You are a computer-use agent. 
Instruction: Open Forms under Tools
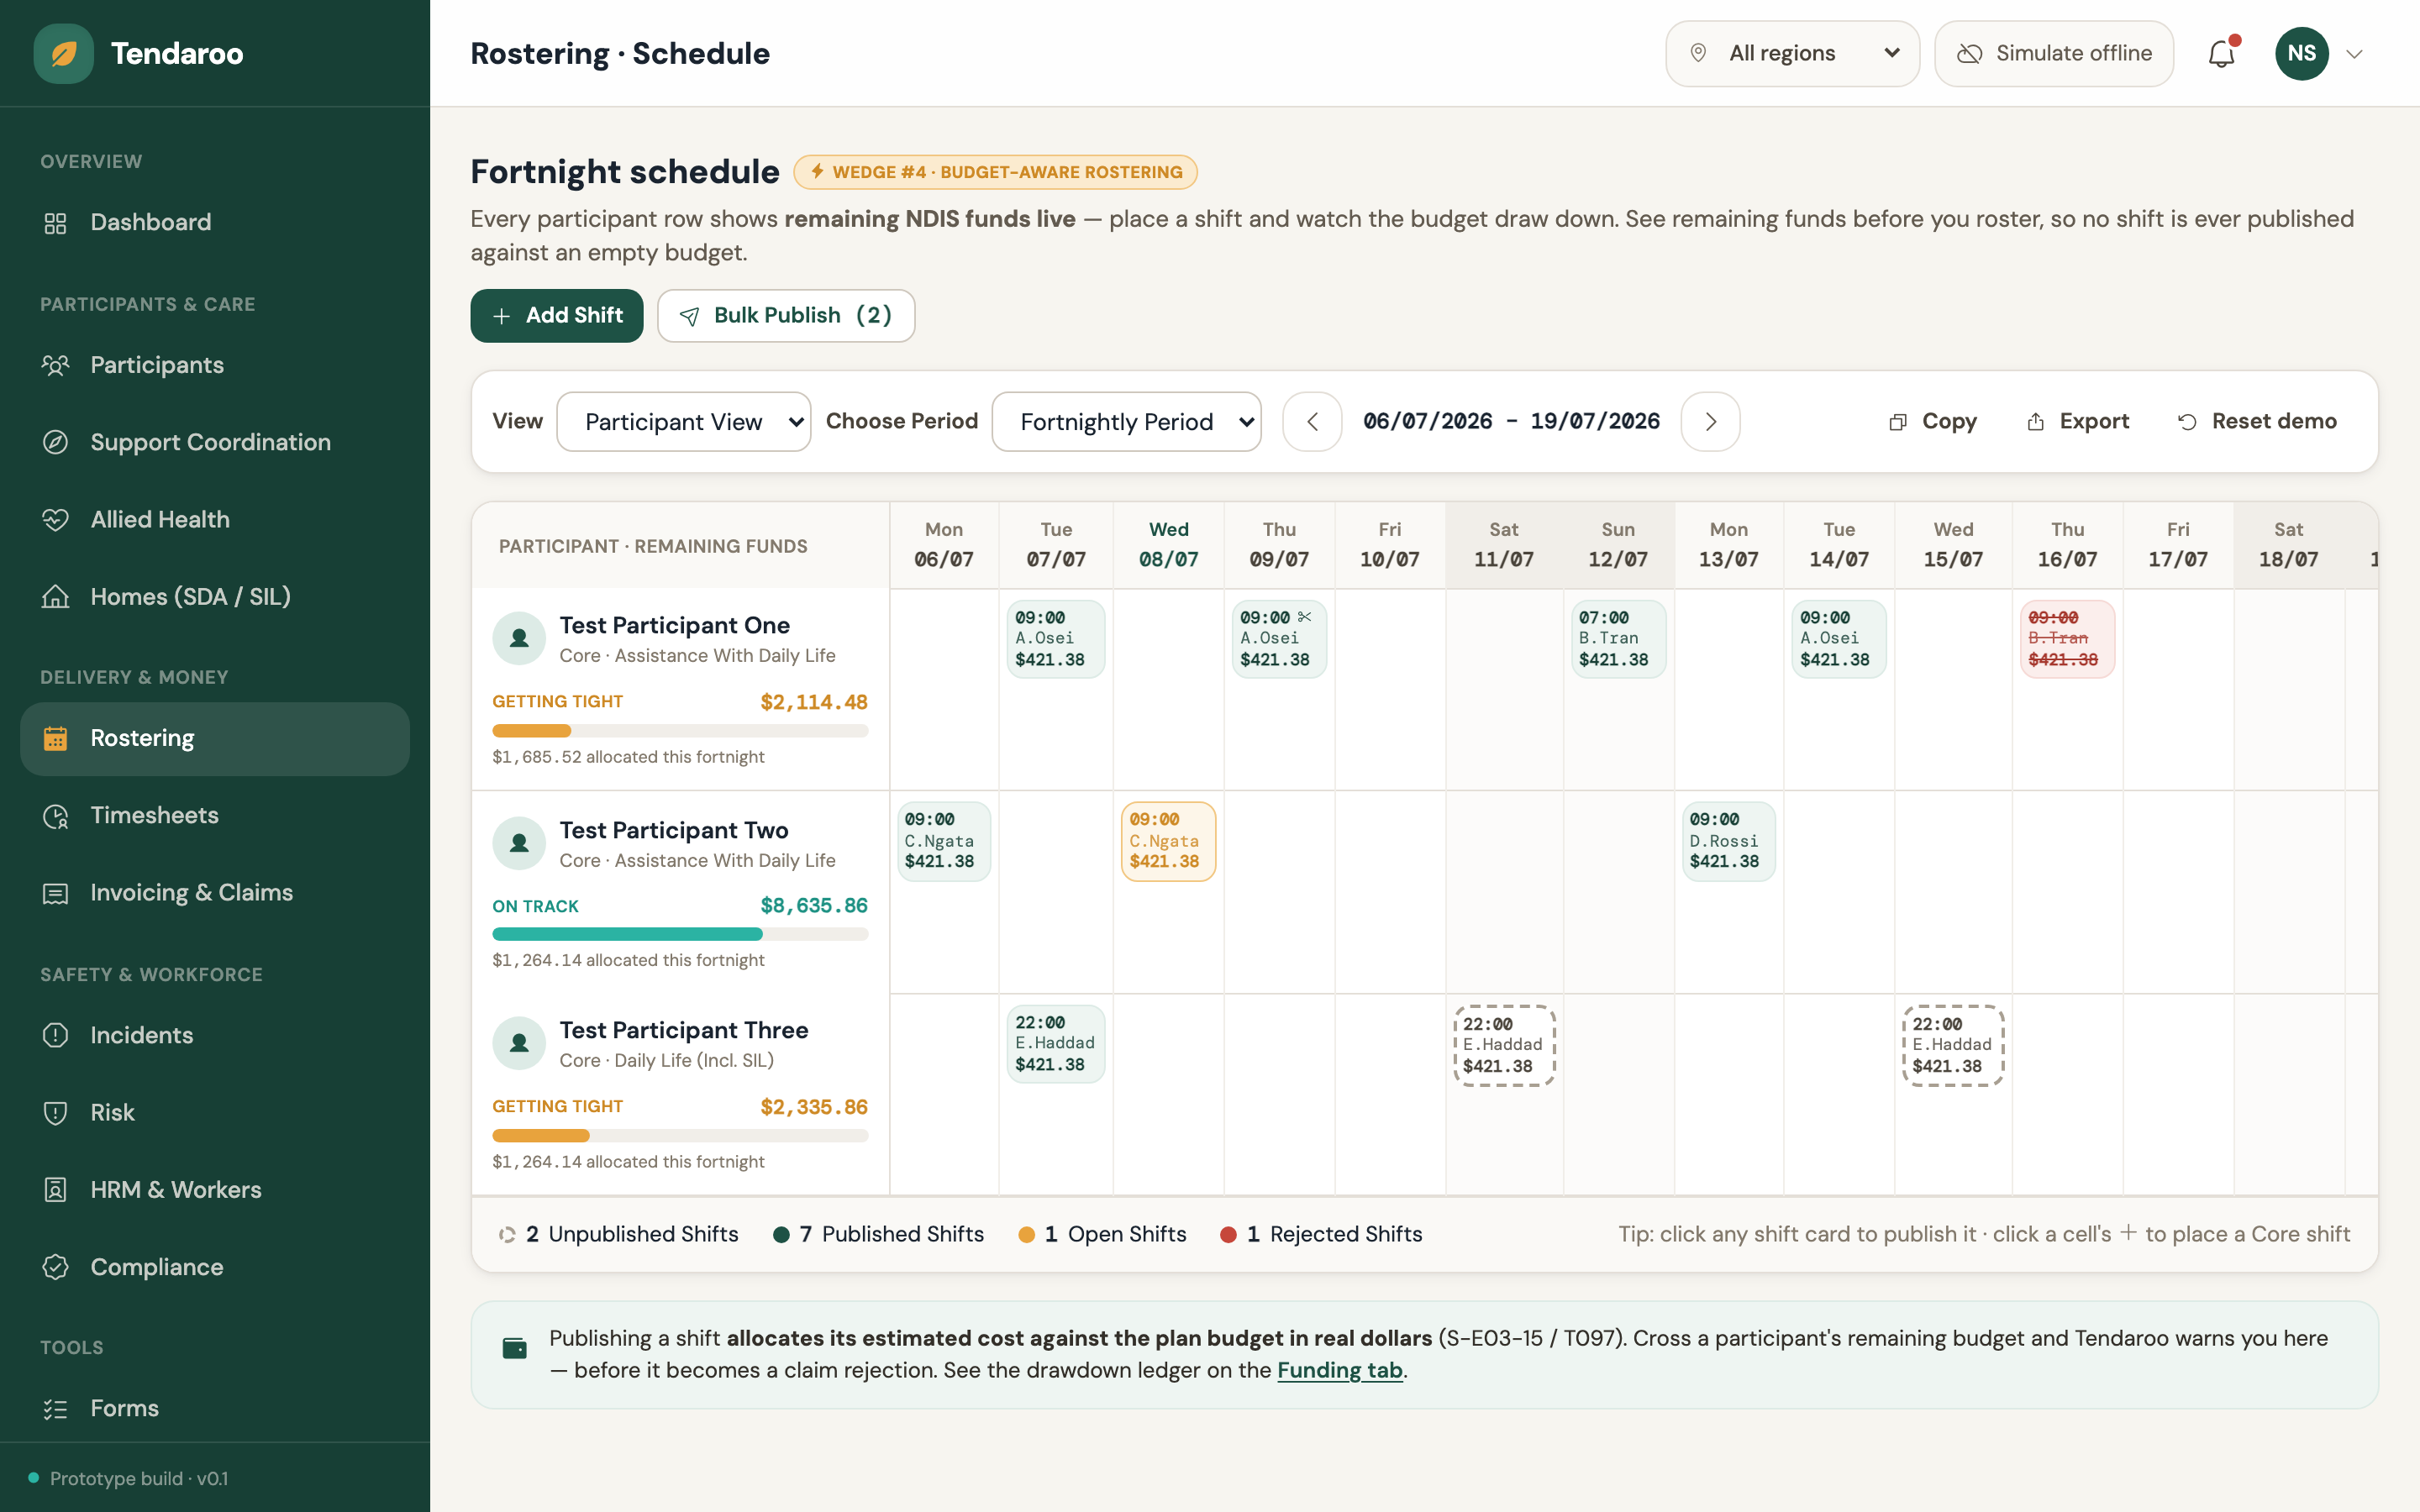click(x=215, y=1408)
